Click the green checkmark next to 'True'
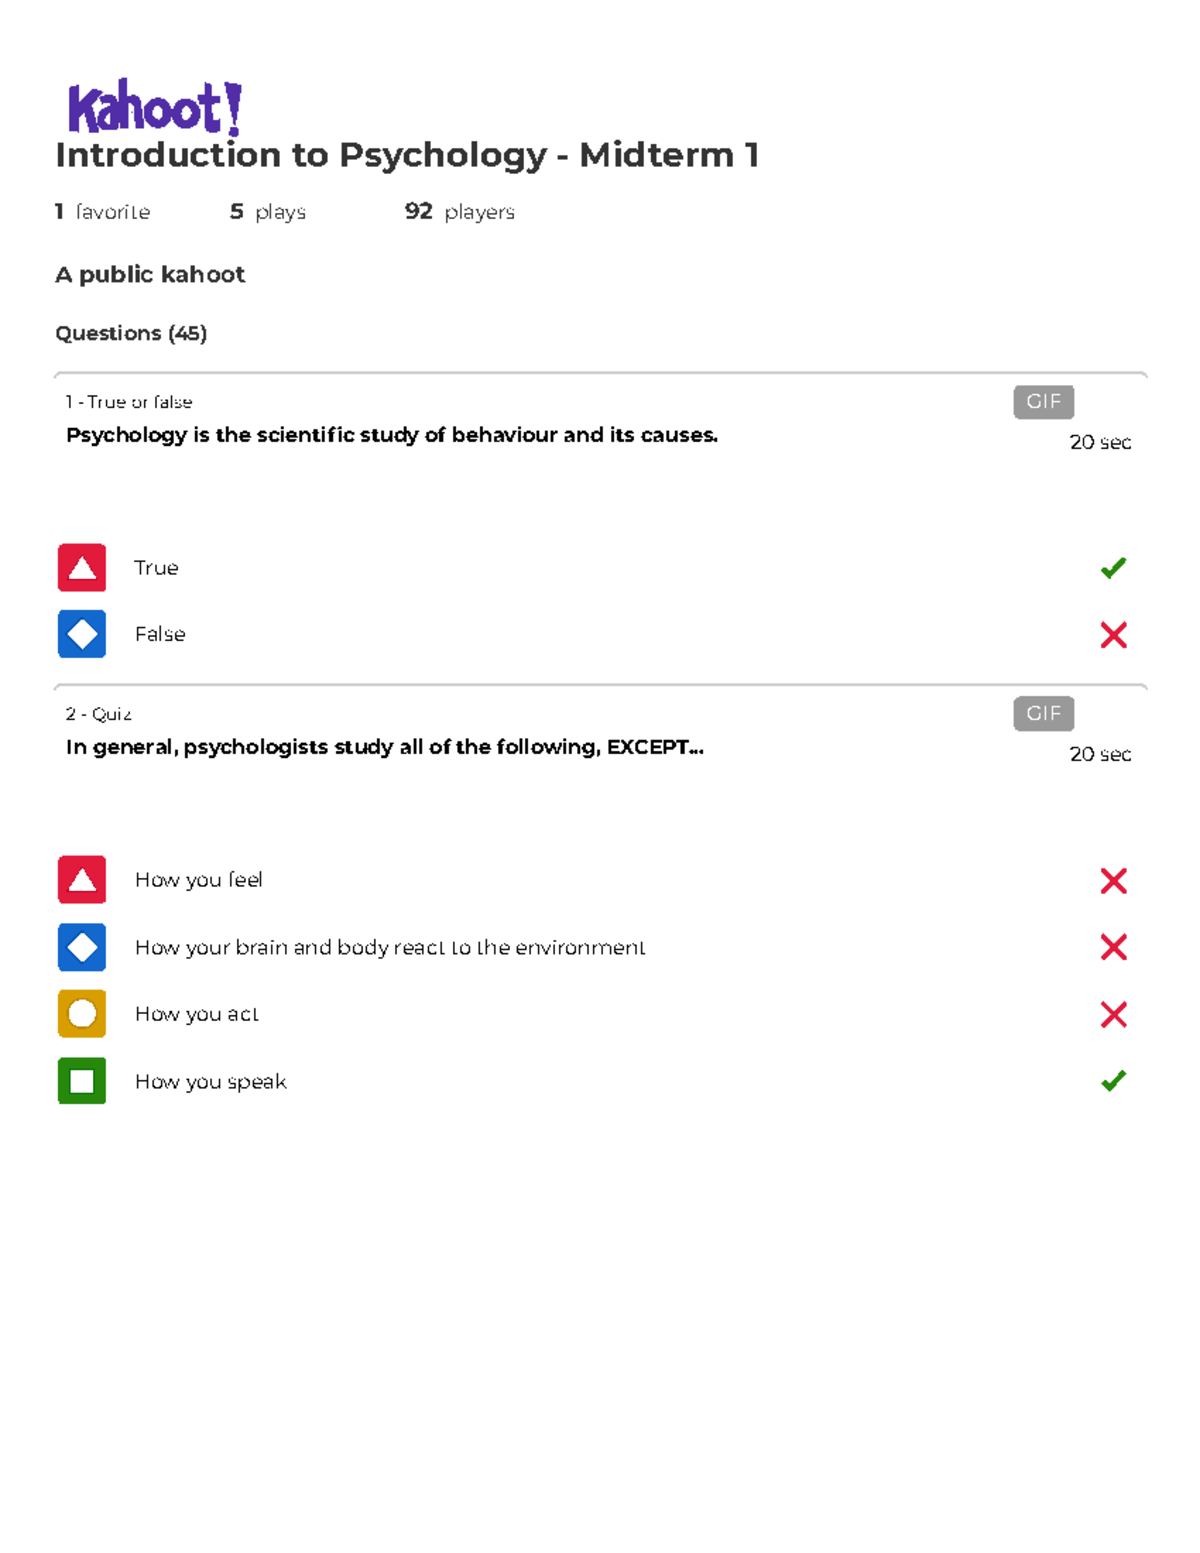Image resolution: width=1200 pixels, height=1553 pixels. click(1113, 567)
